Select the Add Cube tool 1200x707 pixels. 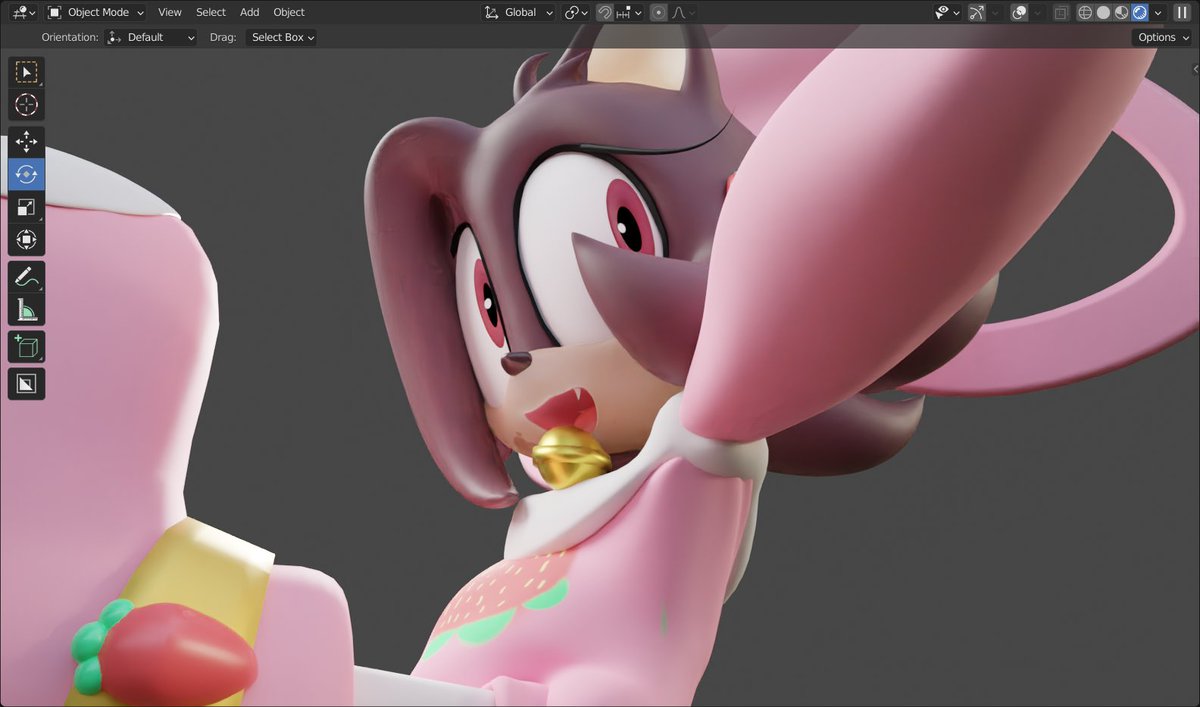(26, 347)
